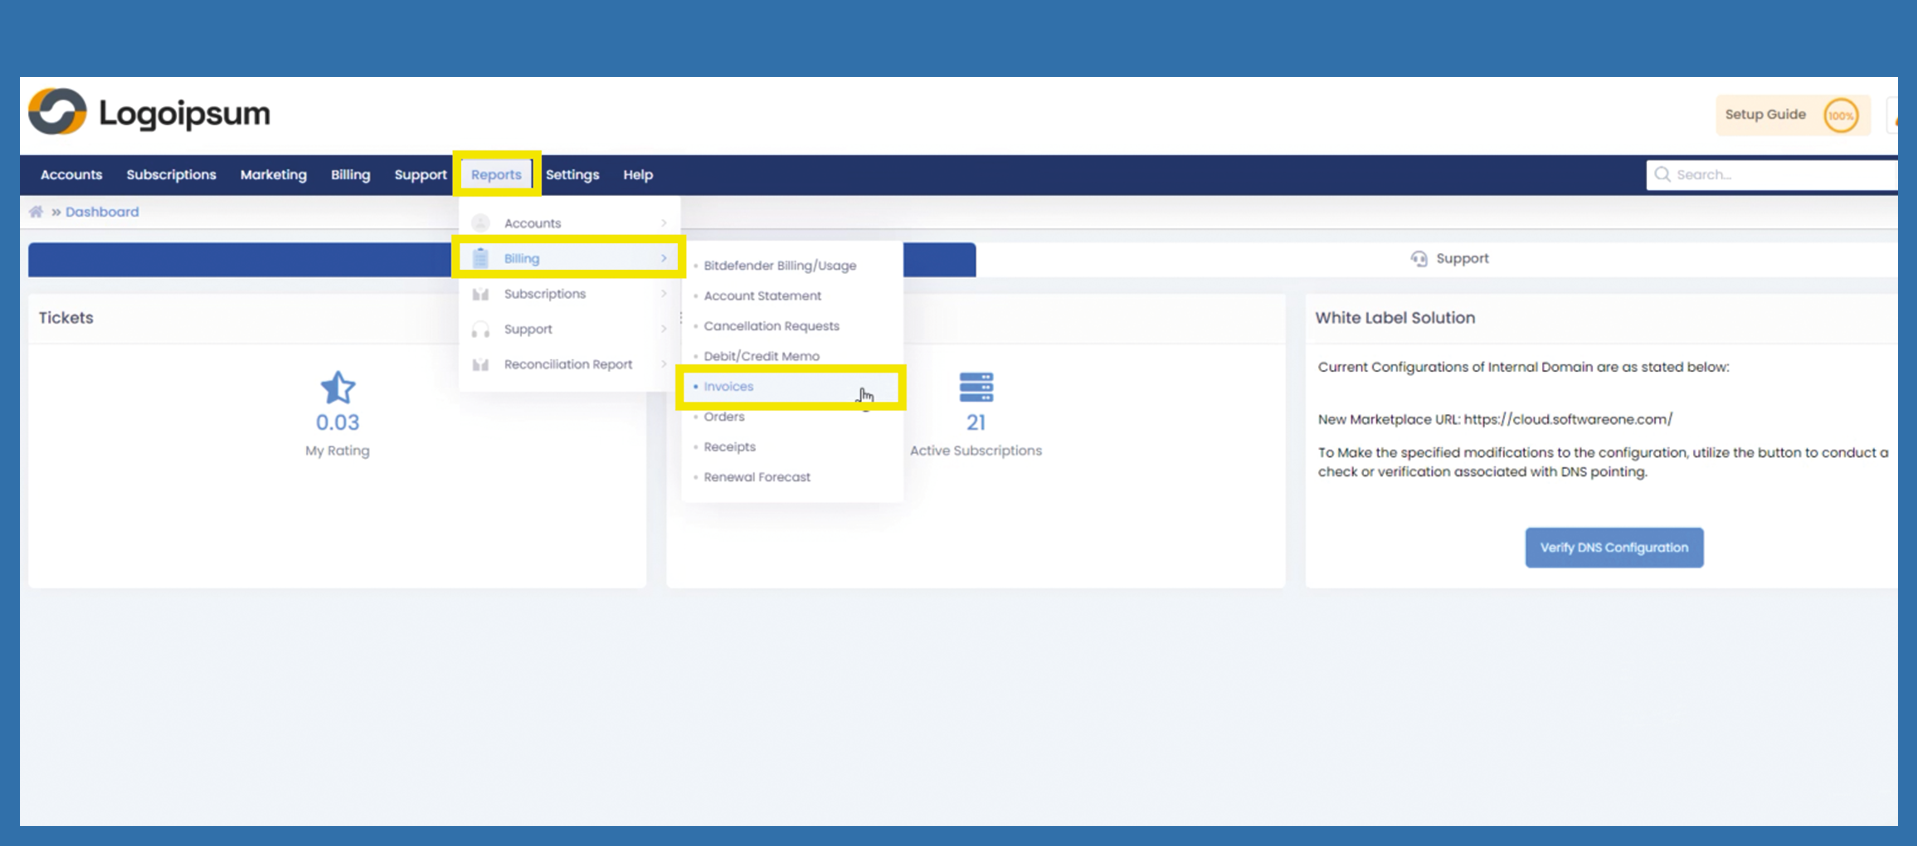Screen dimensions: 1917x846
Task: Click the Setup Guide 100% progress circle
Action: (x=1840, y=115)
